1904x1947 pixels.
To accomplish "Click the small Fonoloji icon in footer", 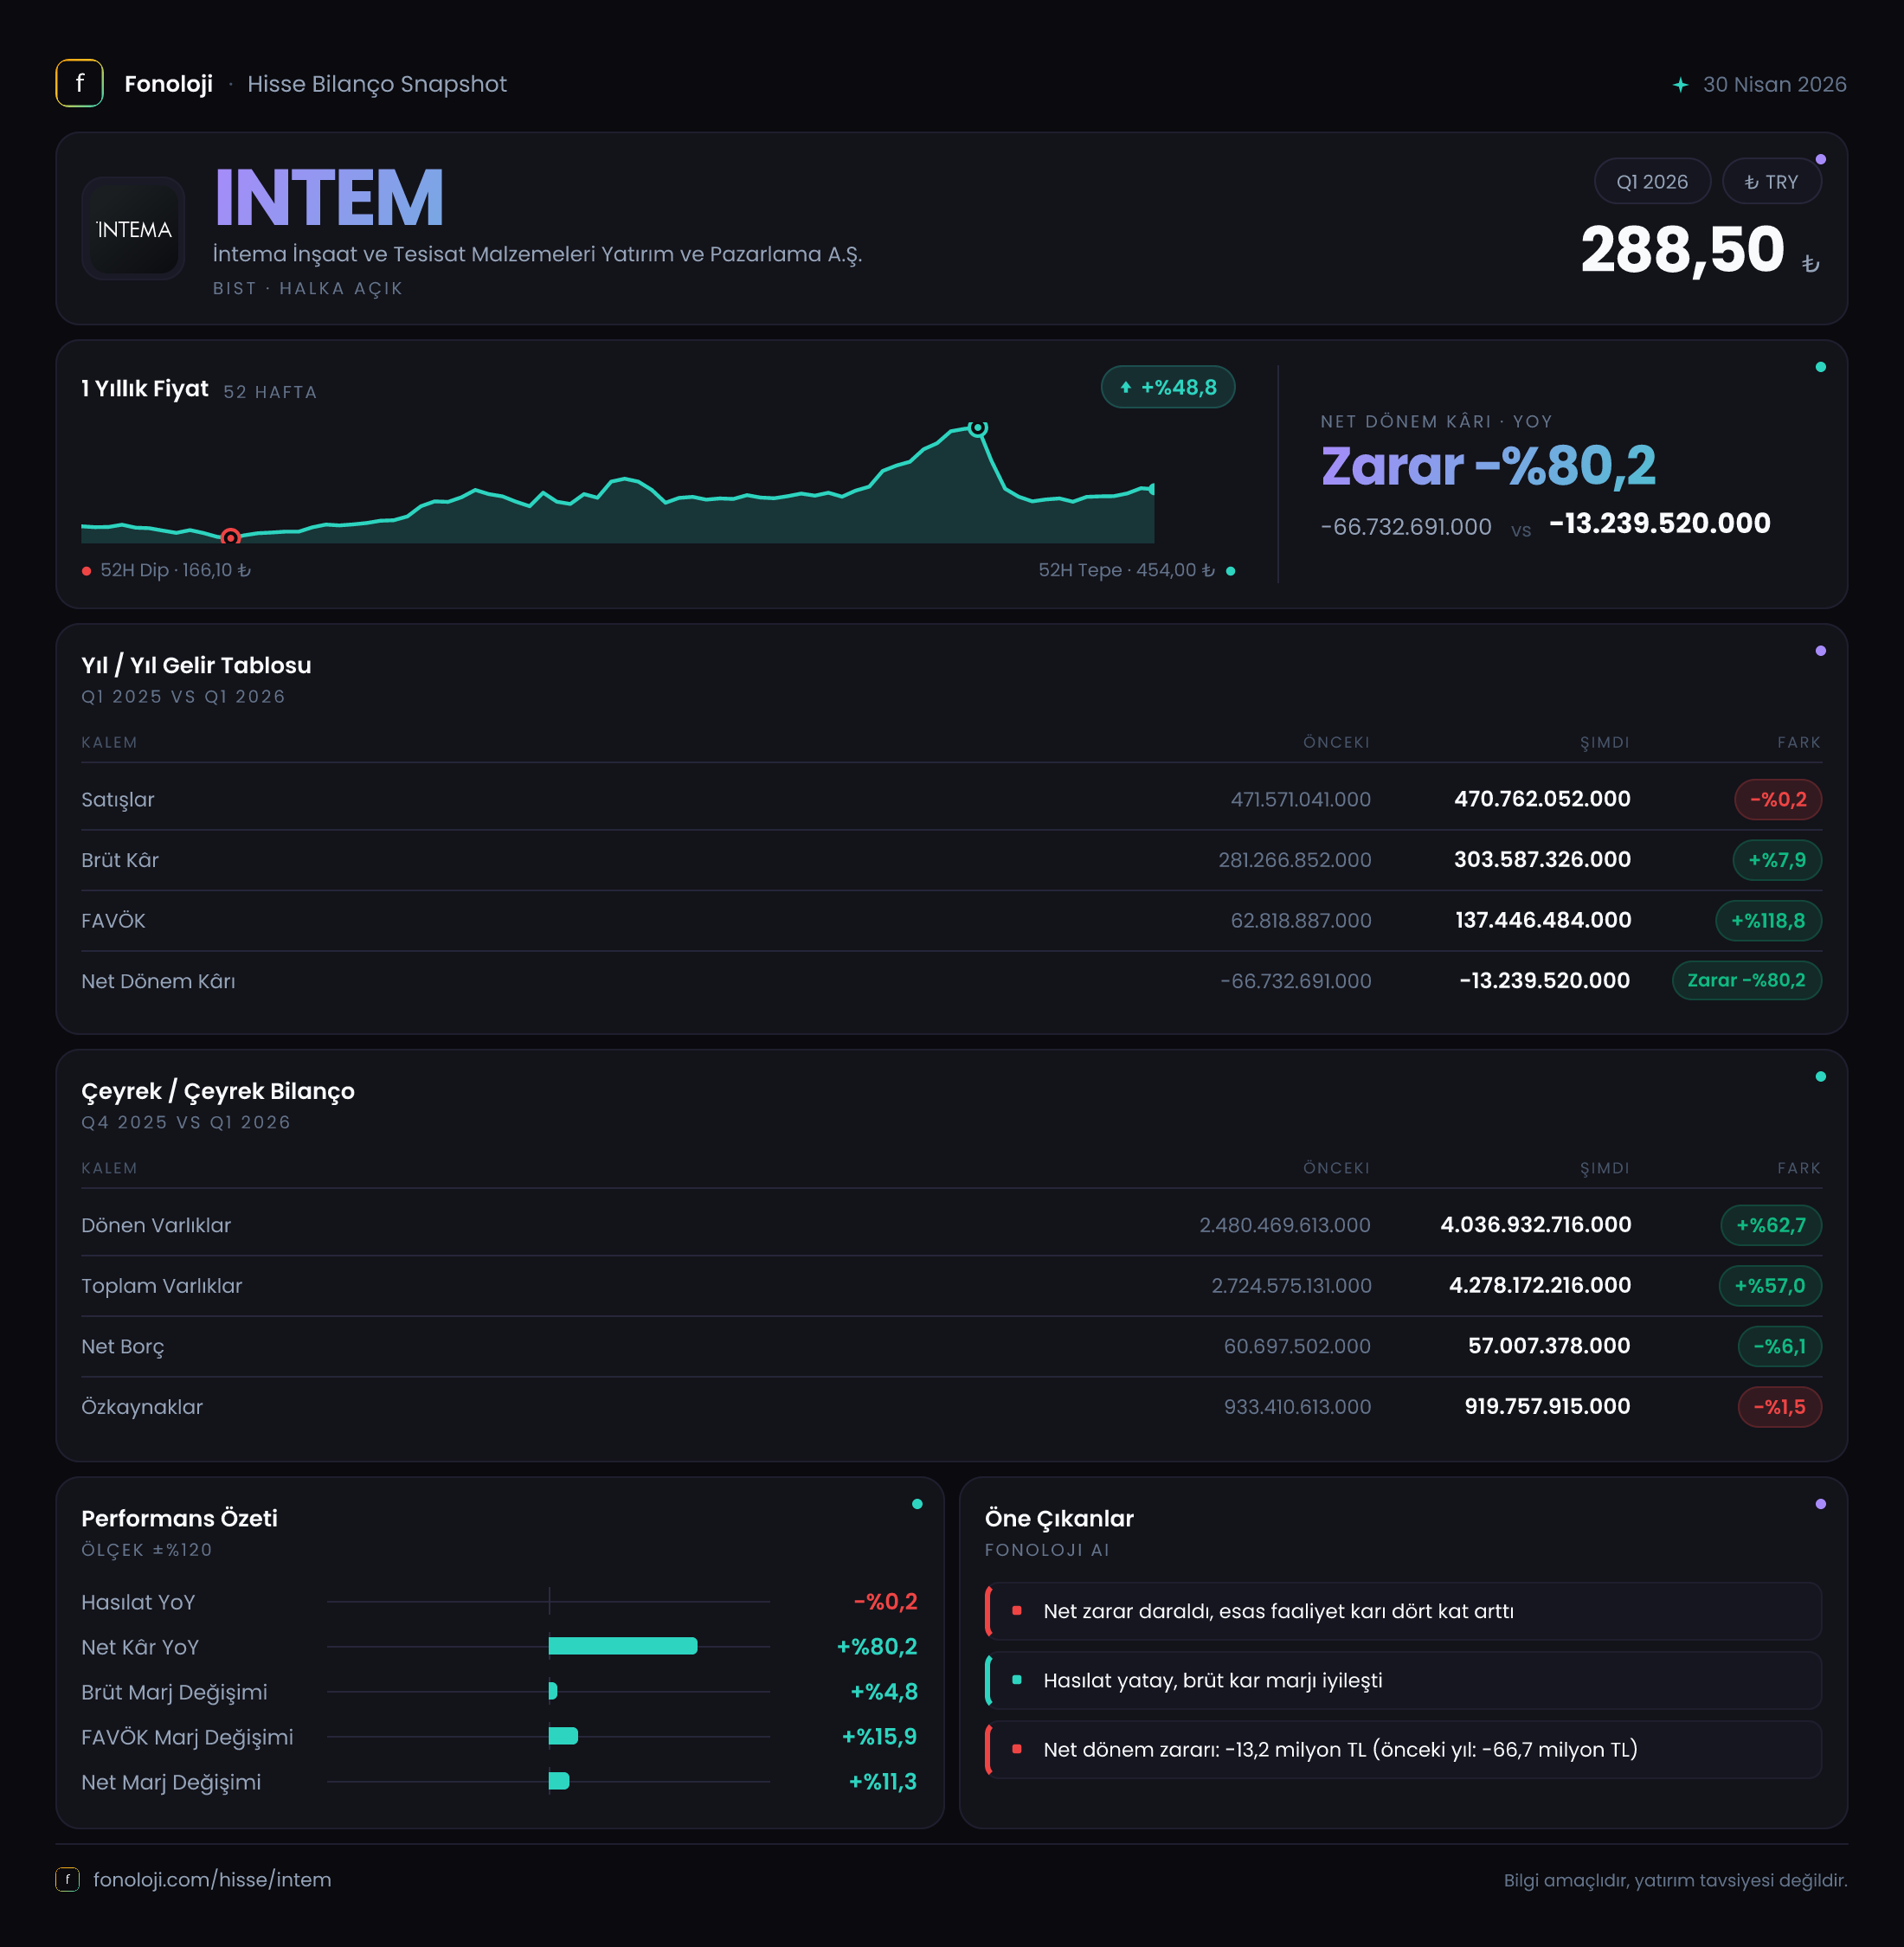I will [x=67, y=1879].
